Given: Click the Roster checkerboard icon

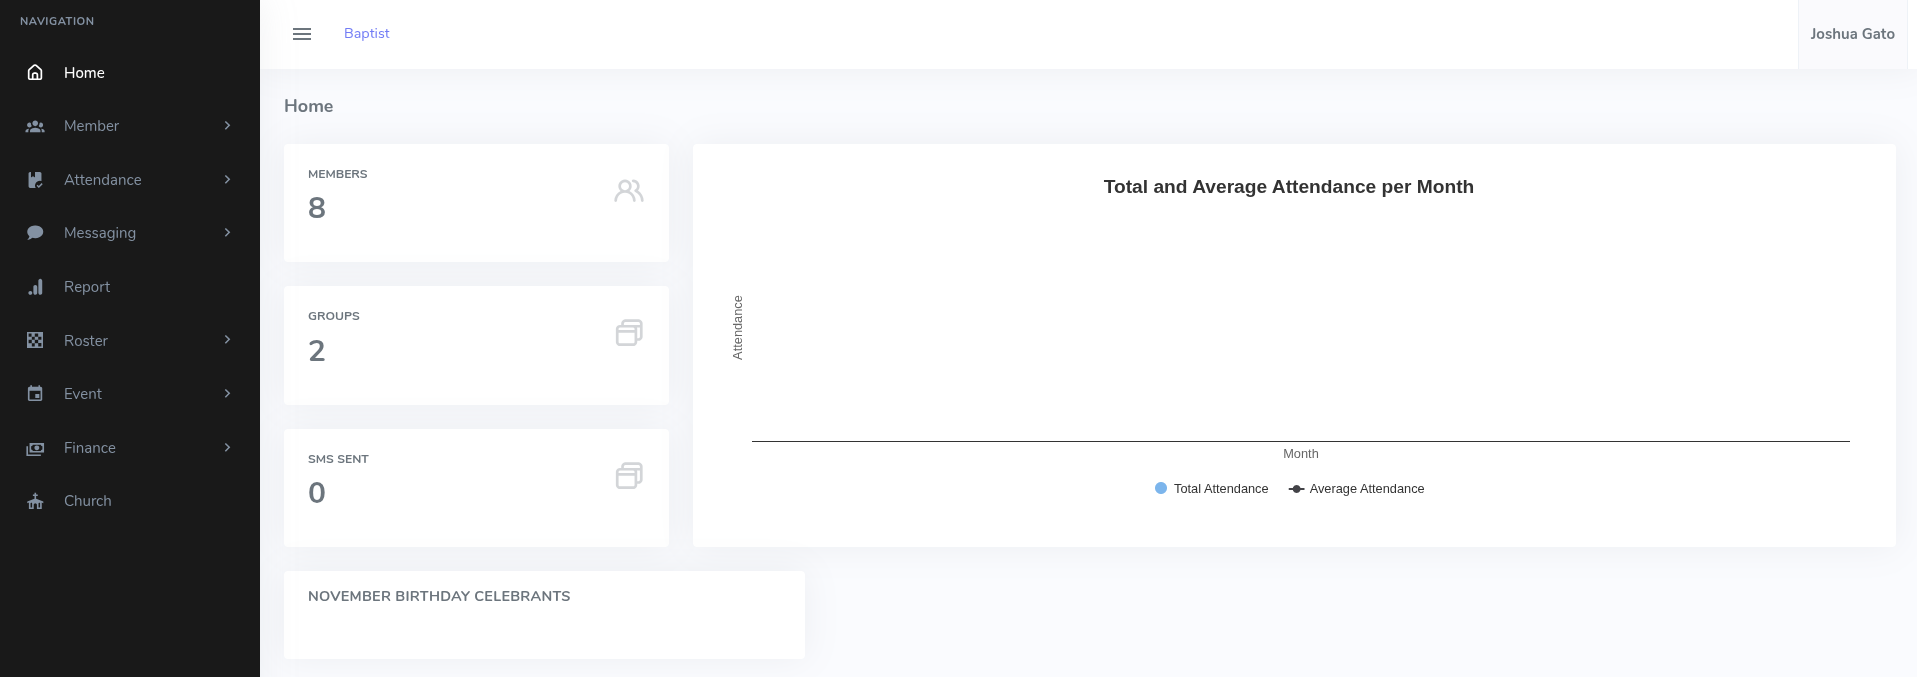Looking at the screenshot, I should [x=35, y=341].
